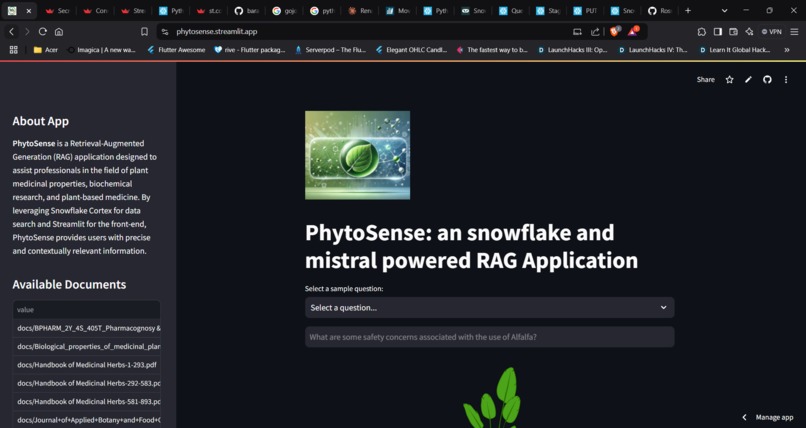
Task: Open the LaunchHacks IV bookmark
Action: 653,50
